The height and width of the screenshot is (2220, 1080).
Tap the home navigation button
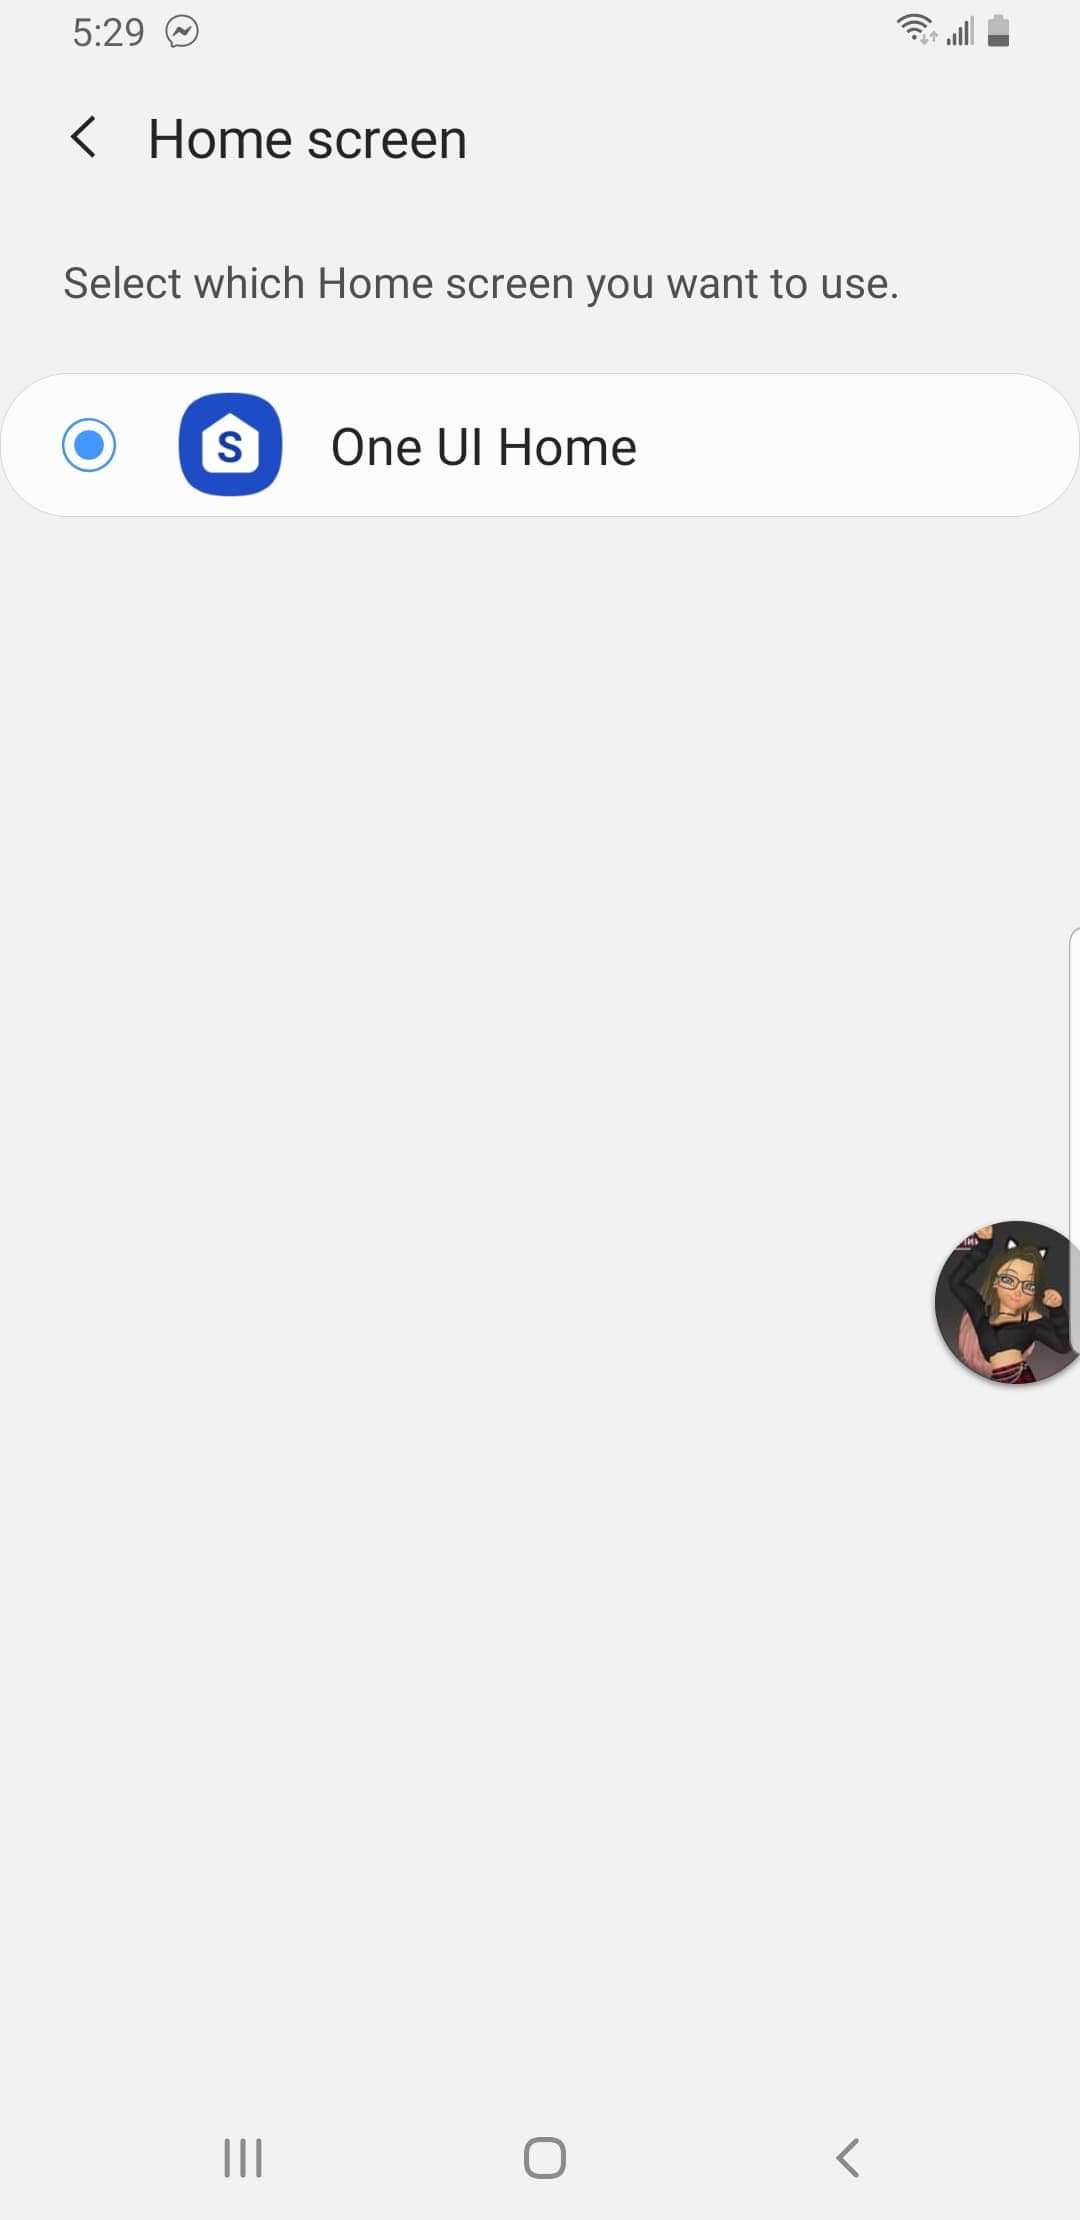coord(545,2157)
